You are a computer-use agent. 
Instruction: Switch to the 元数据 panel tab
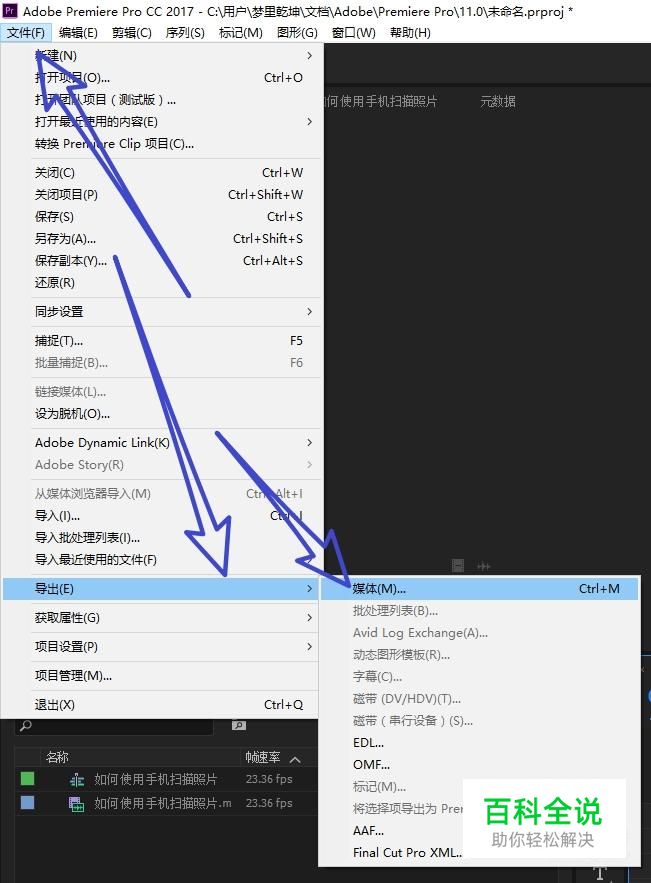click(x=498, y=101)
